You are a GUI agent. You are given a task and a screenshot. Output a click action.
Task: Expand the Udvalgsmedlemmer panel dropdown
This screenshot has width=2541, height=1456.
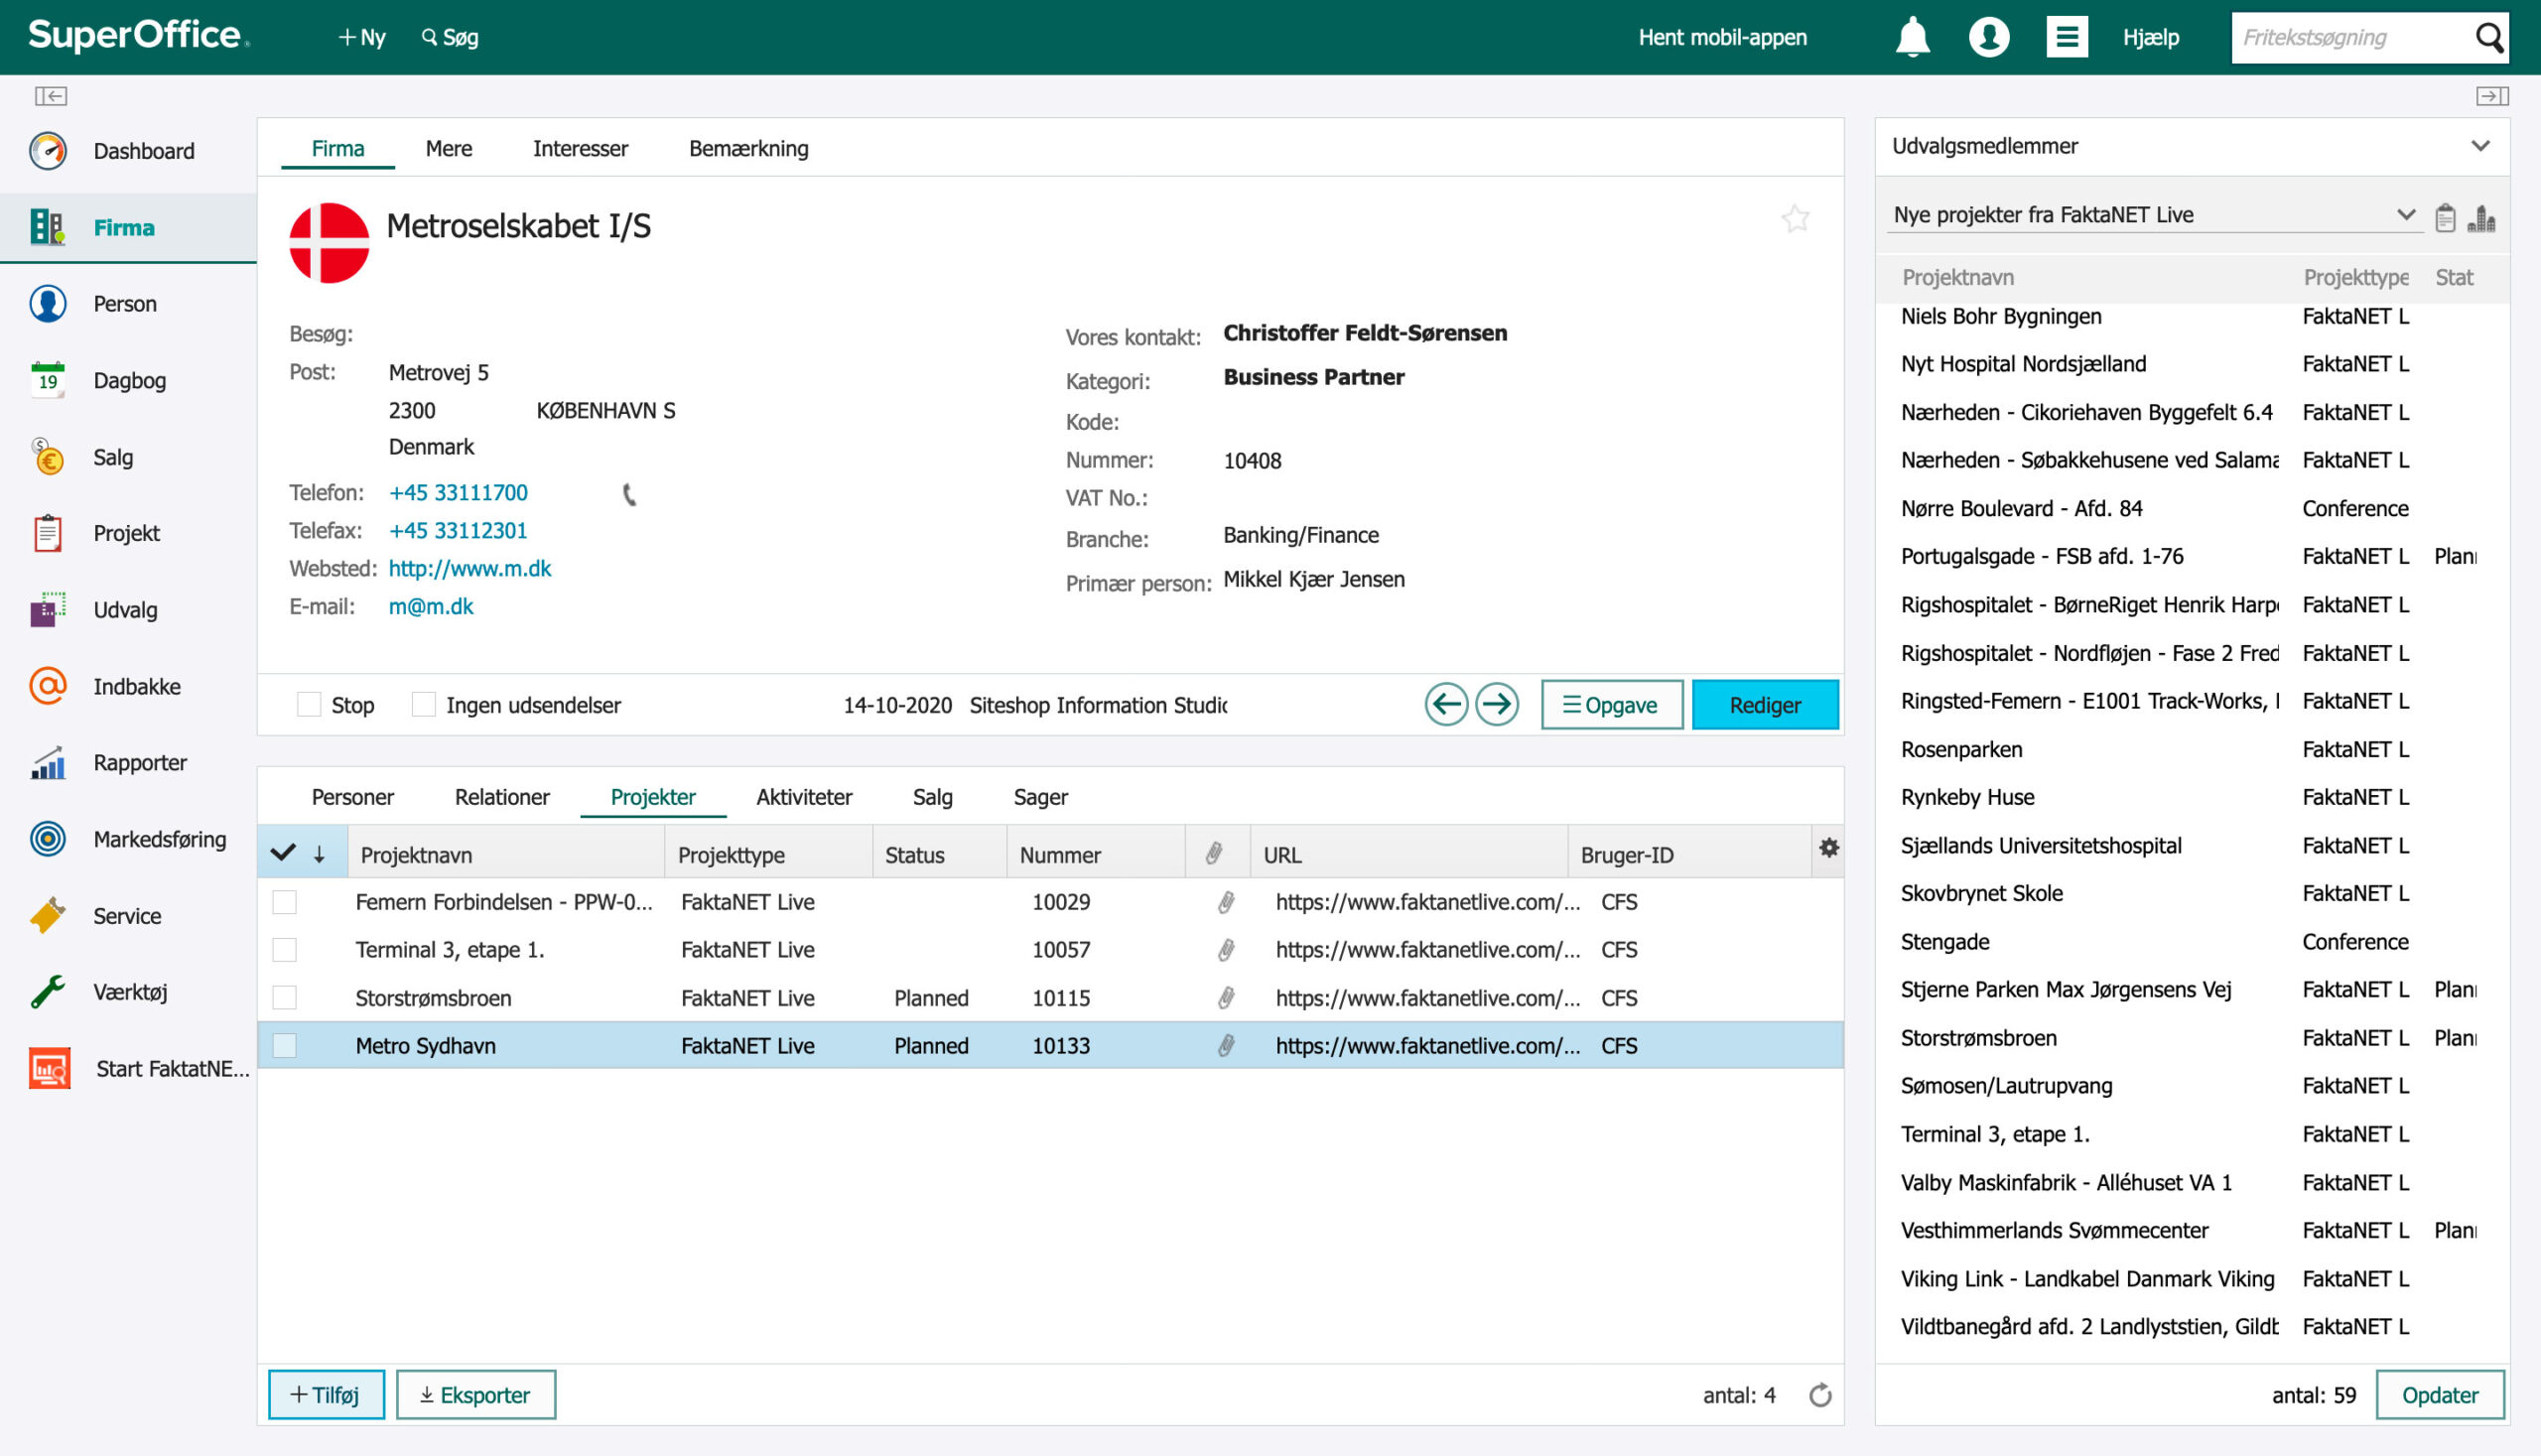click(2481, 146)
